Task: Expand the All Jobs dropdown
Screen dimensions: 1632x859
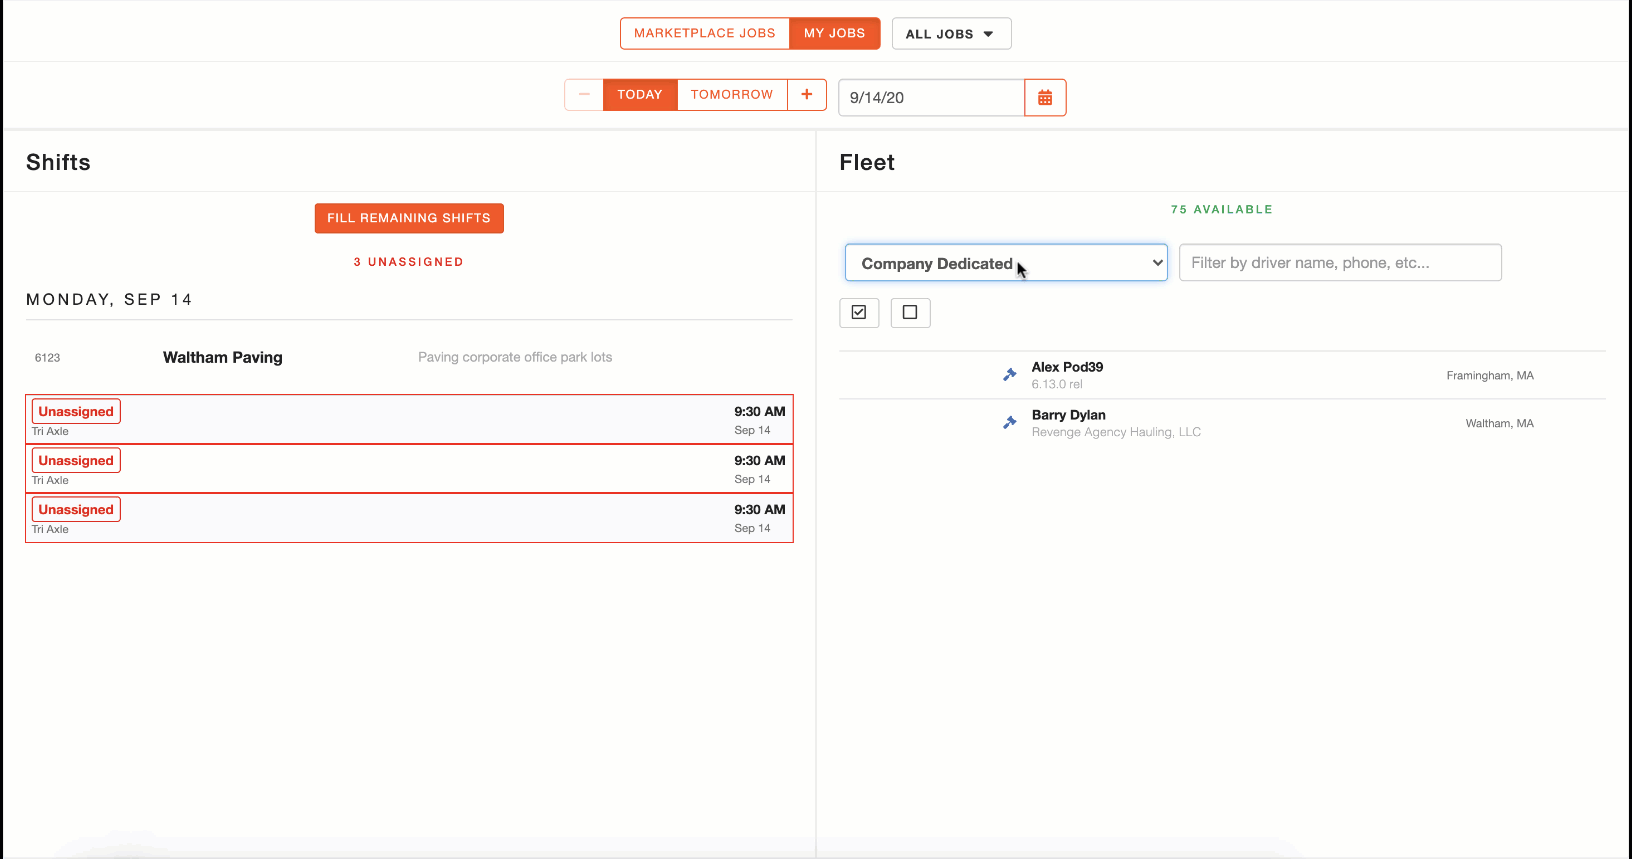Action: (x=951, y=34)
